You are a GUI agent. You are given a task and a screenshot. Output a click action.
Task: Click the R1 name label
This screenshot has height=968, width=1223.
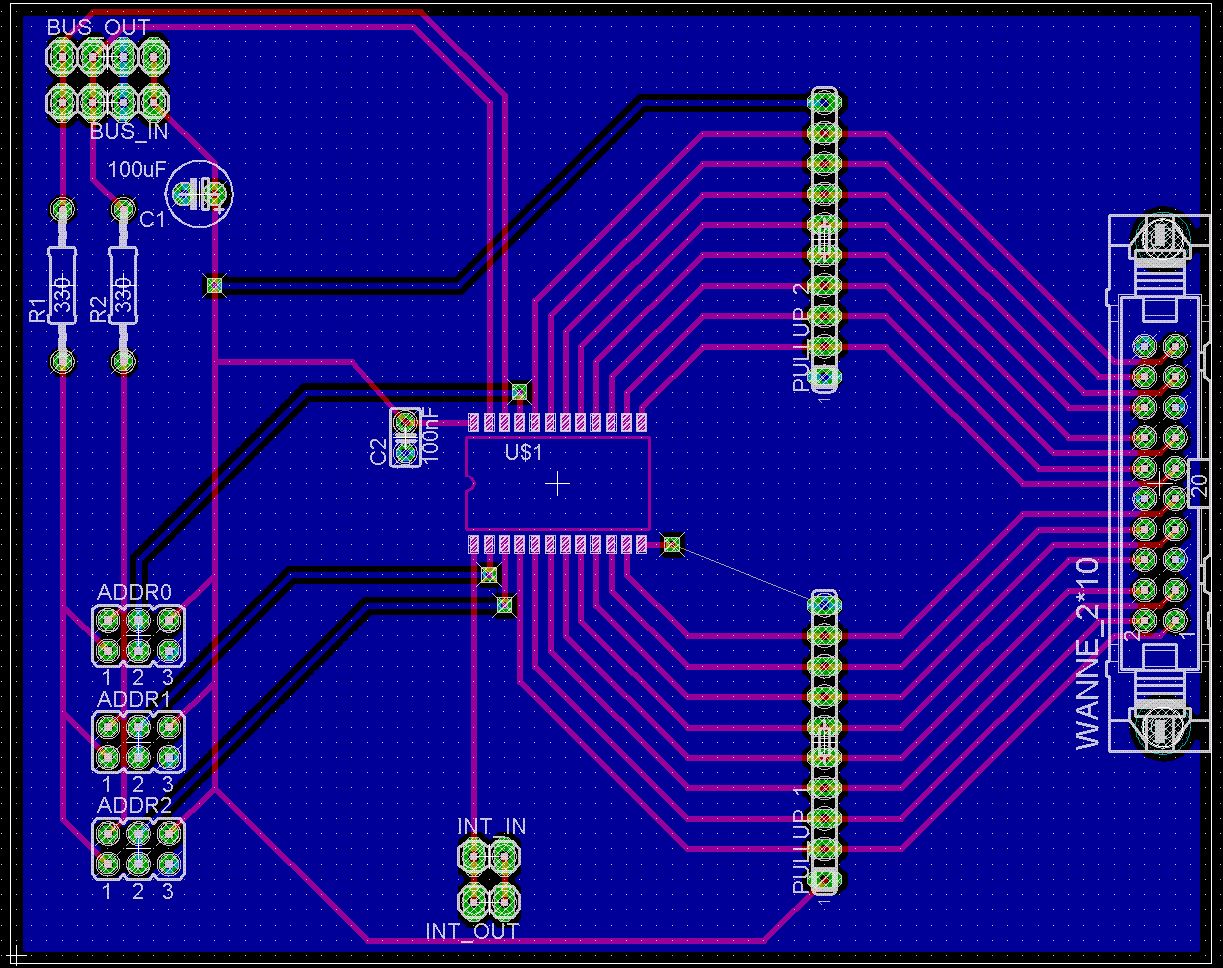(x=37, y=309)
